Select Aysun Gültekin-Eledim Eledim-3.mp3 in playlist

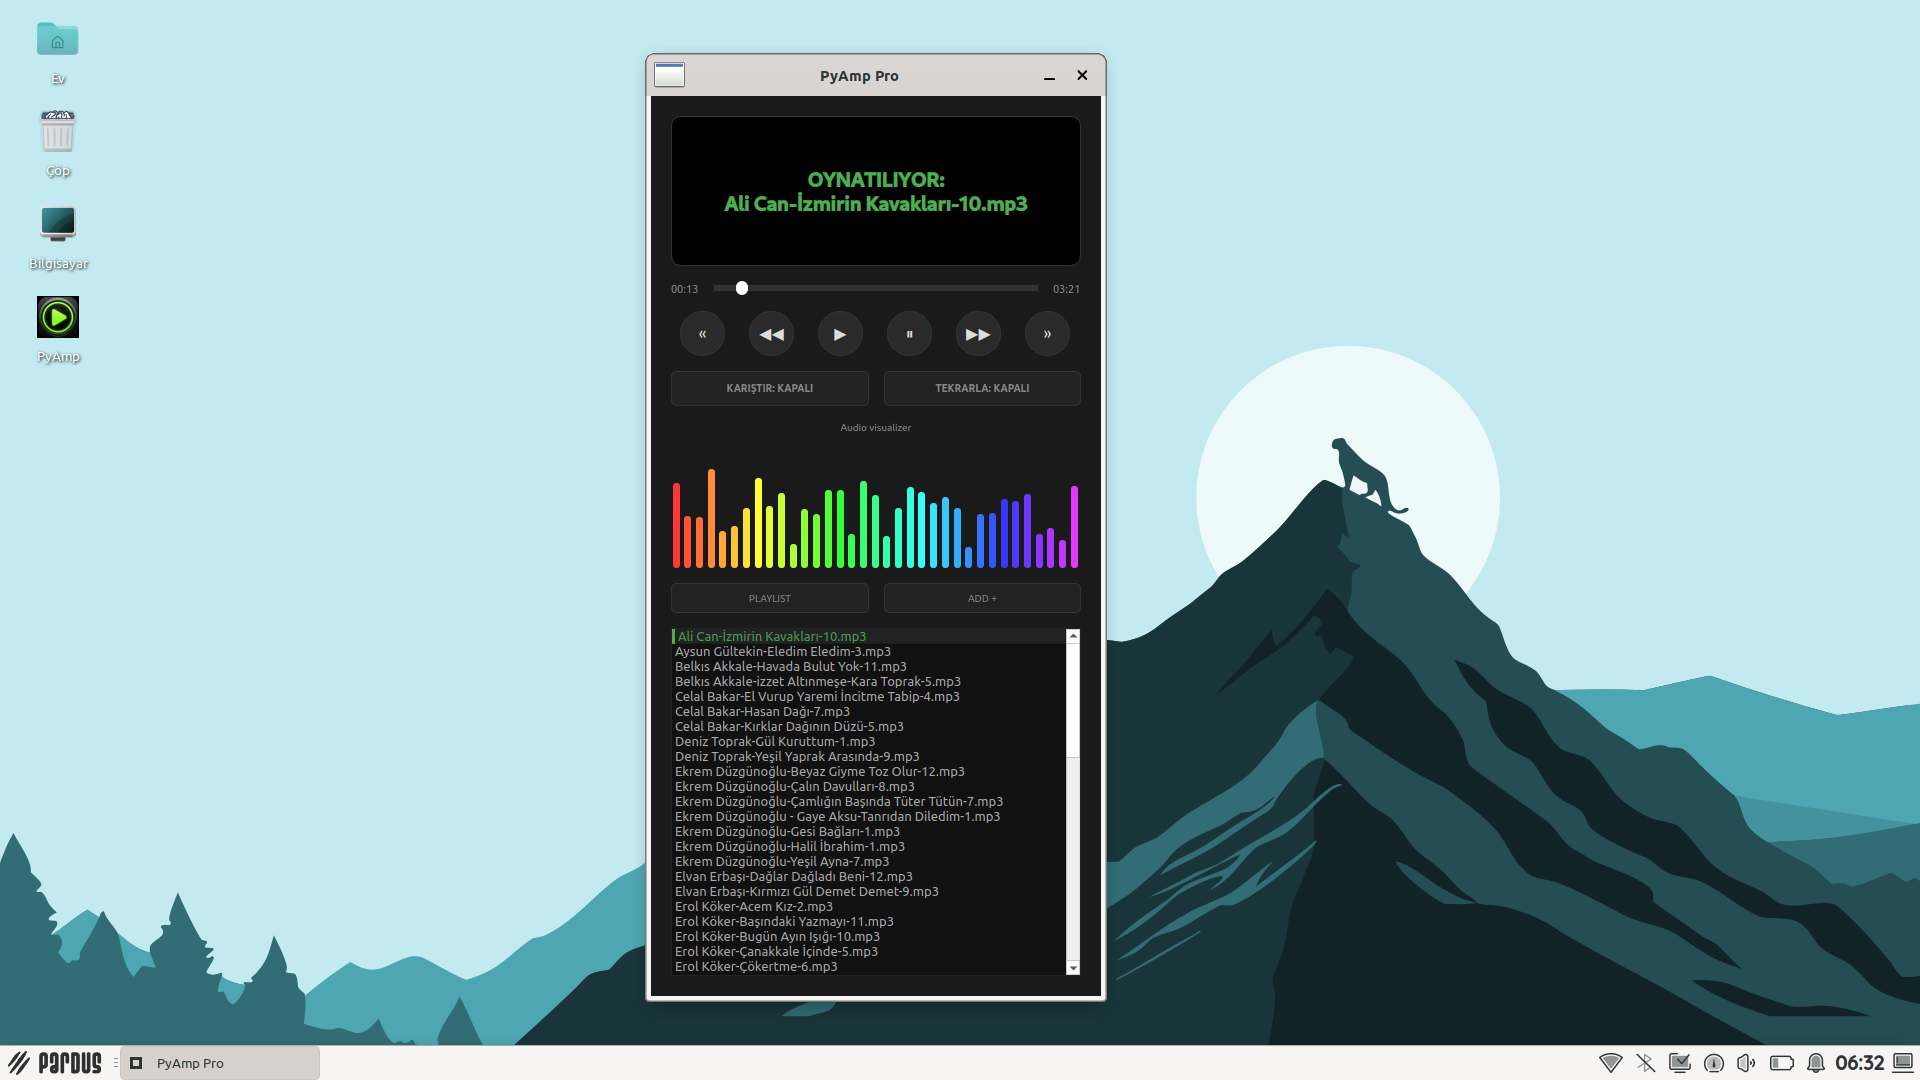pyautogui.click(x=782, y=651)
